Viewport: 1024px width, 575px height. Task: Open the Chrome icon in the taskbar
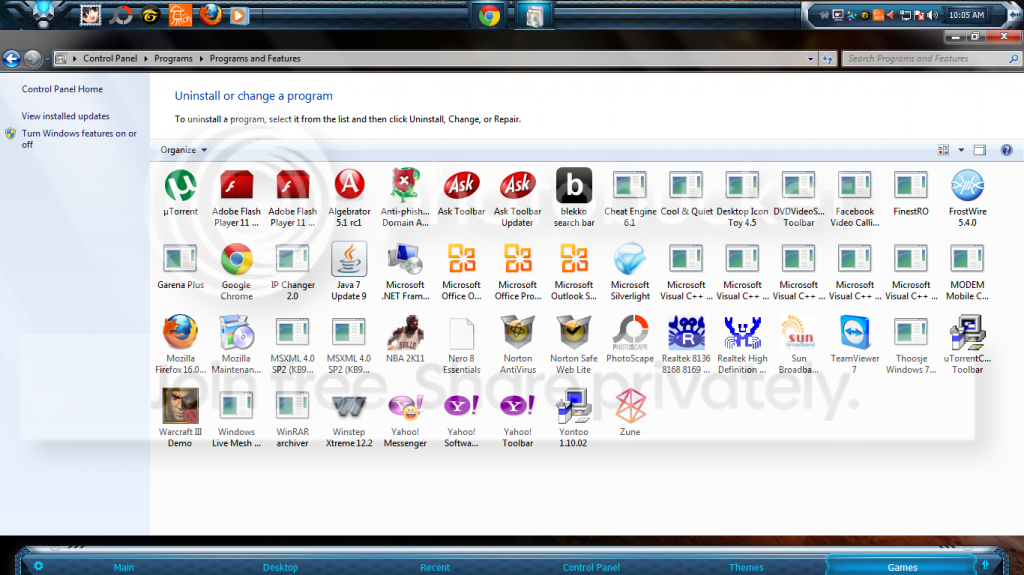click(x=489, y=16)
